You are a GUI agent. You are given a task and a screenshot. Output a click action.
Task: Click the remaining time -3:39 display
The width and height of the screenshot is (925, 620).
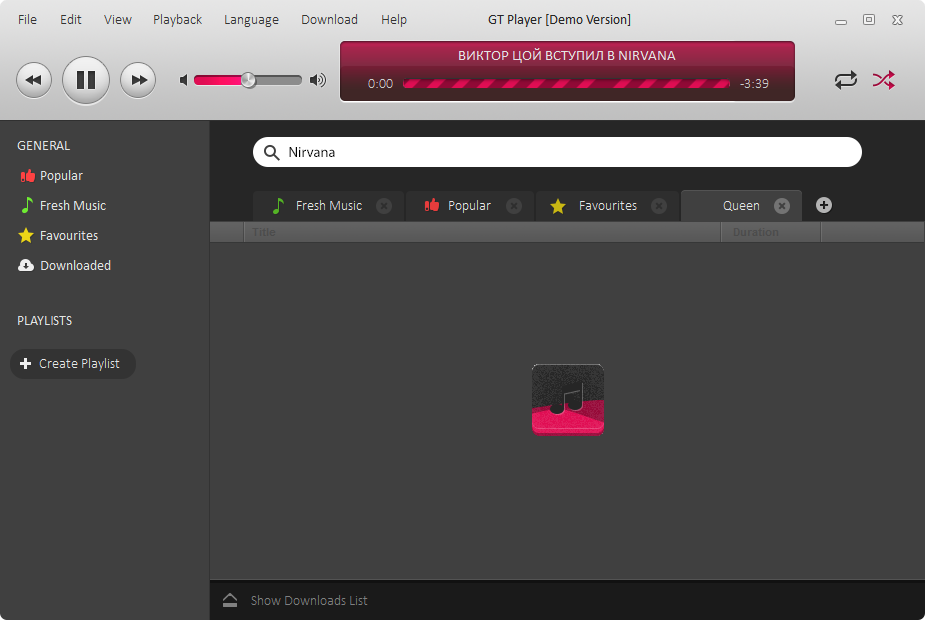(754, 84)
